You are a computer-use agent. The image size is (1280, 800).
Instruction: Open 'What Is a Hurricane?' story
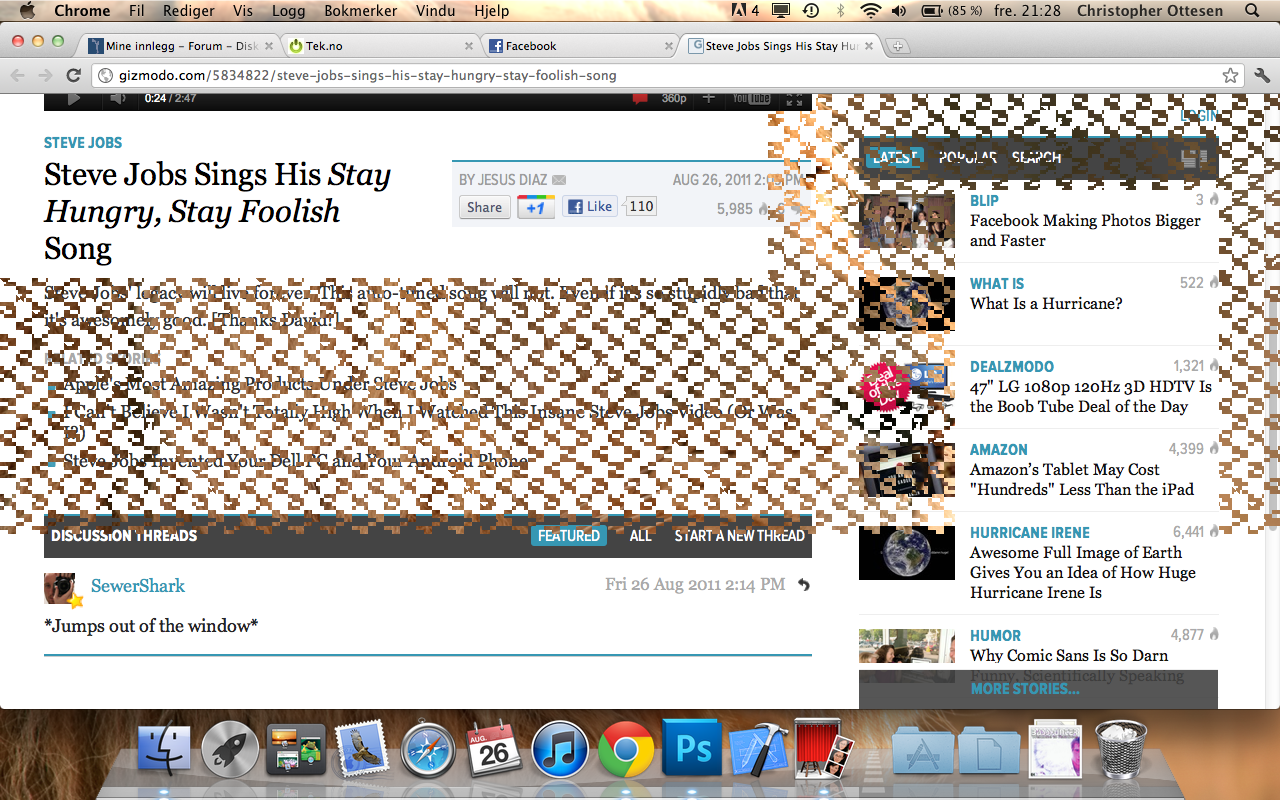[x=1046, y=304]
